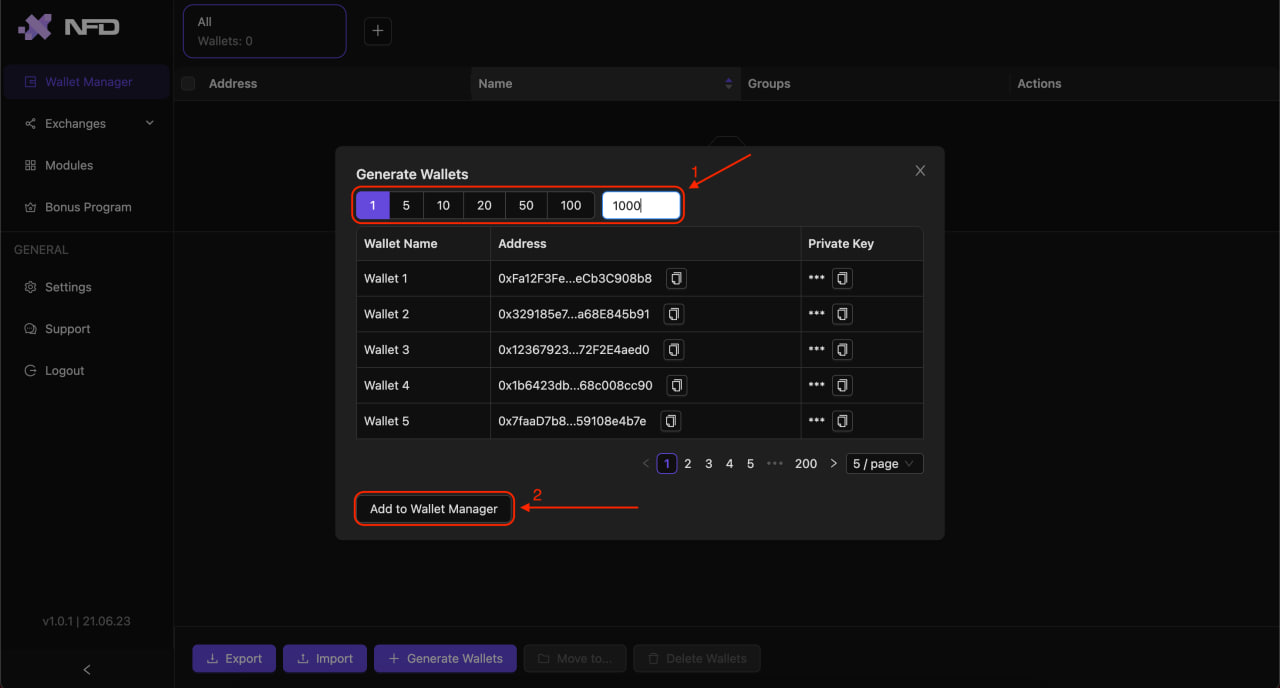Select 20 wallets count option
The height and width of the screenshot is (688, 1280).
pos(484,205)
